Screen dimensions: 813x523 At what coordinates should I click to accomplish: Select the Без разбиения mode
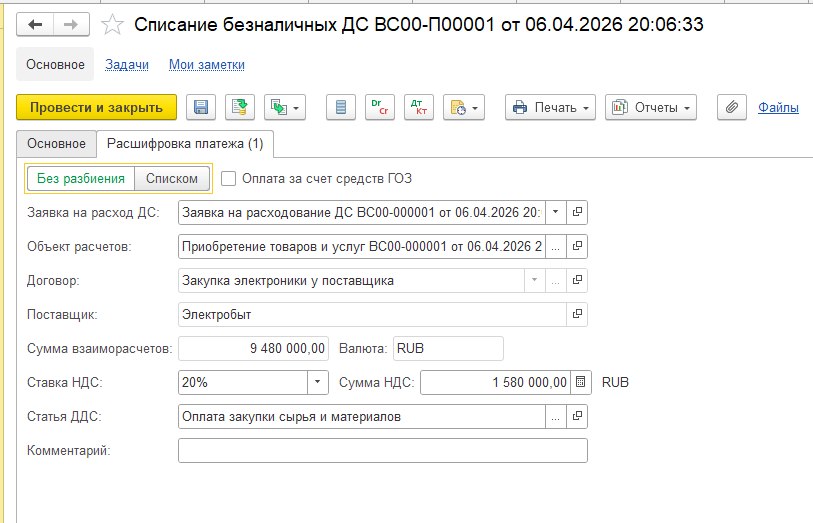pos(81,179)
